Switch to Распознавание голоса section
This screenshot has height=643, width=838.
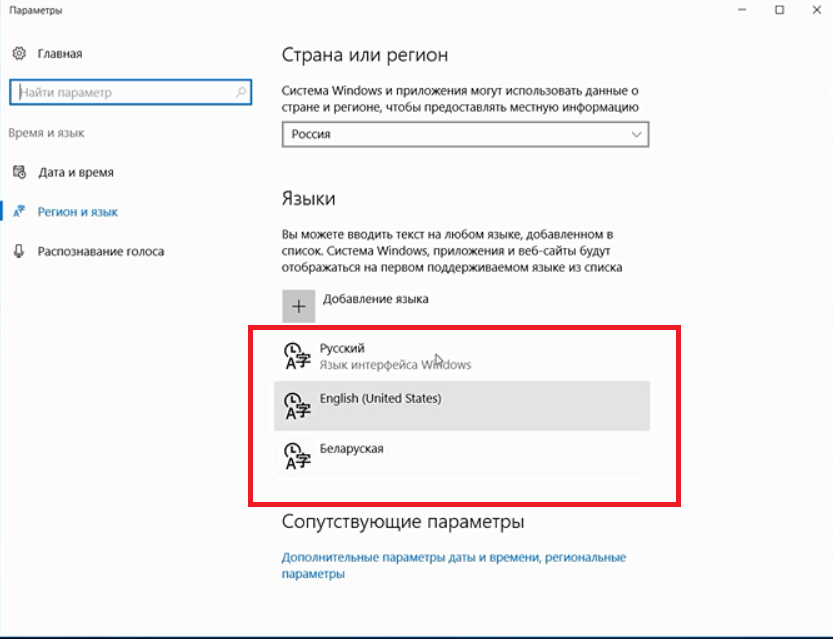[x=101, y=251]
